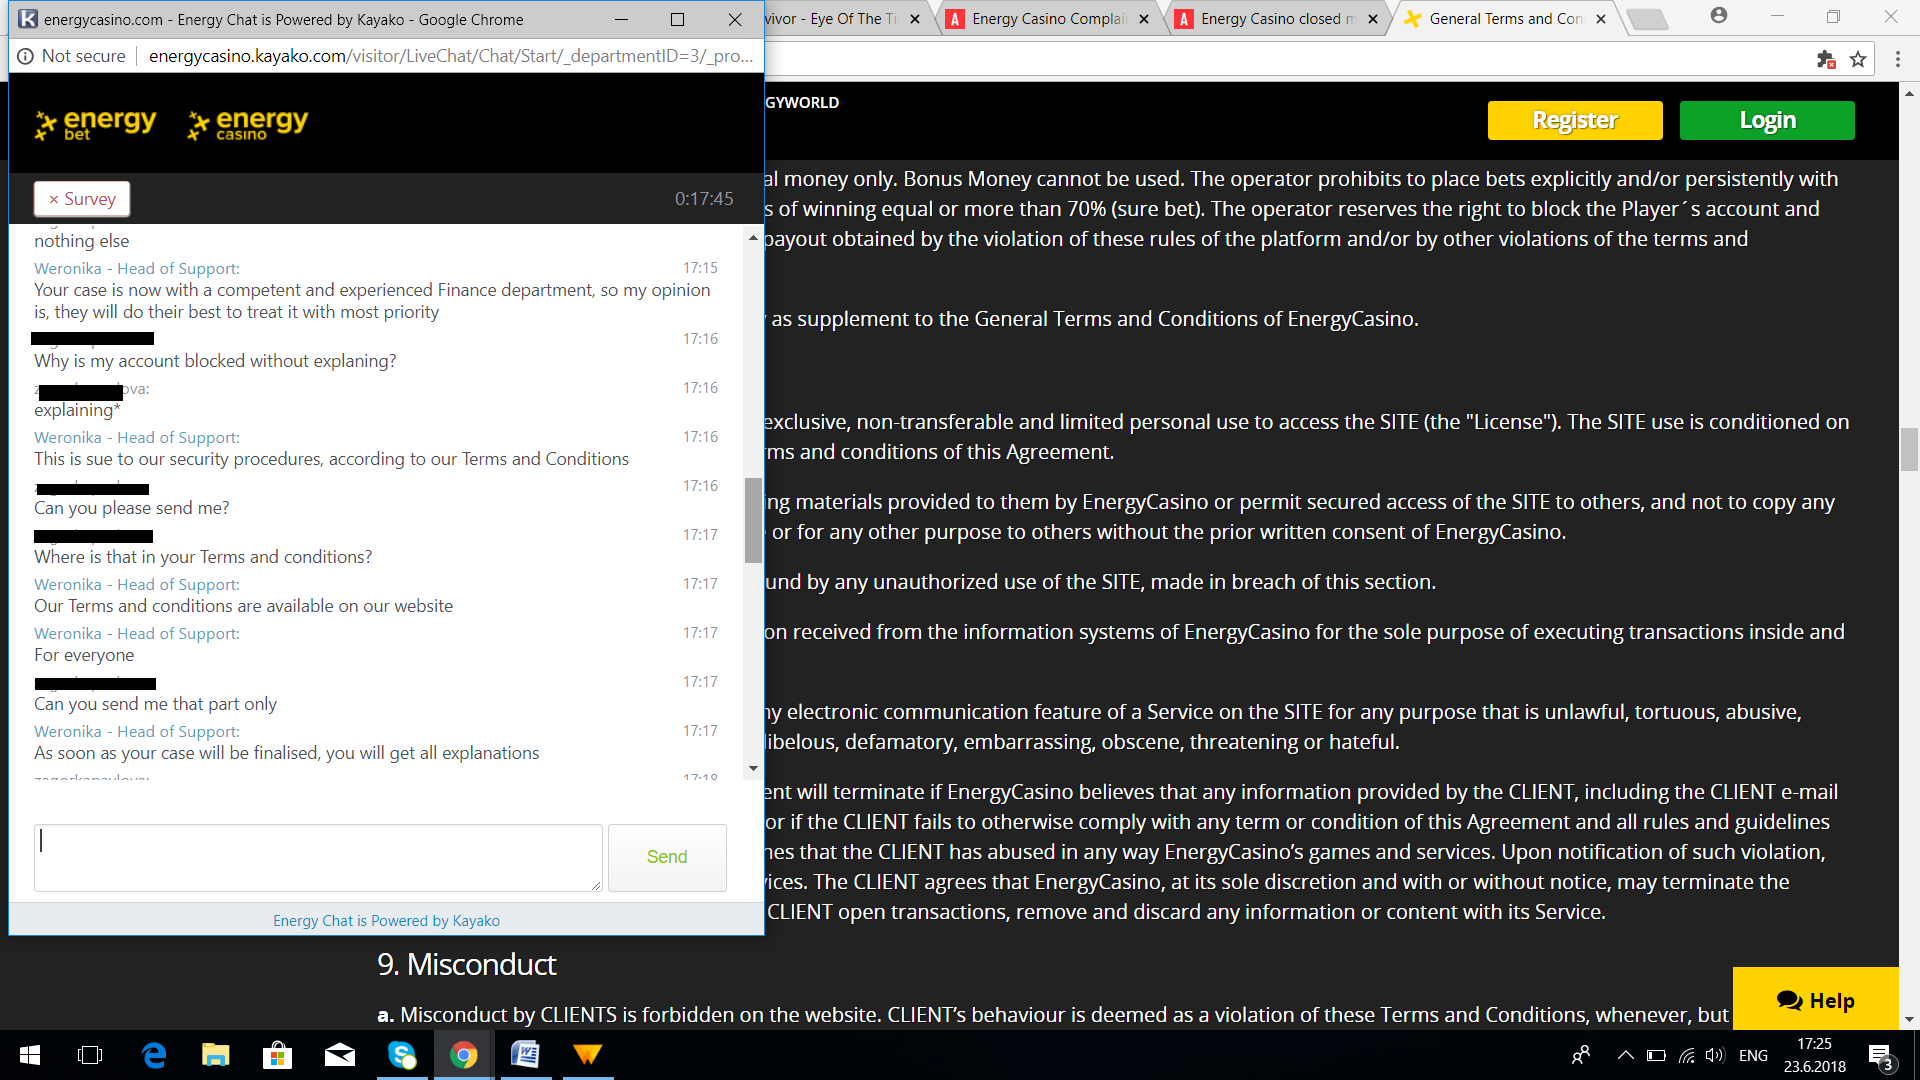Click the Energy Bet logo in chat window
The height and width of the screenshot is (1080, 1920).
tap(96, 124)
